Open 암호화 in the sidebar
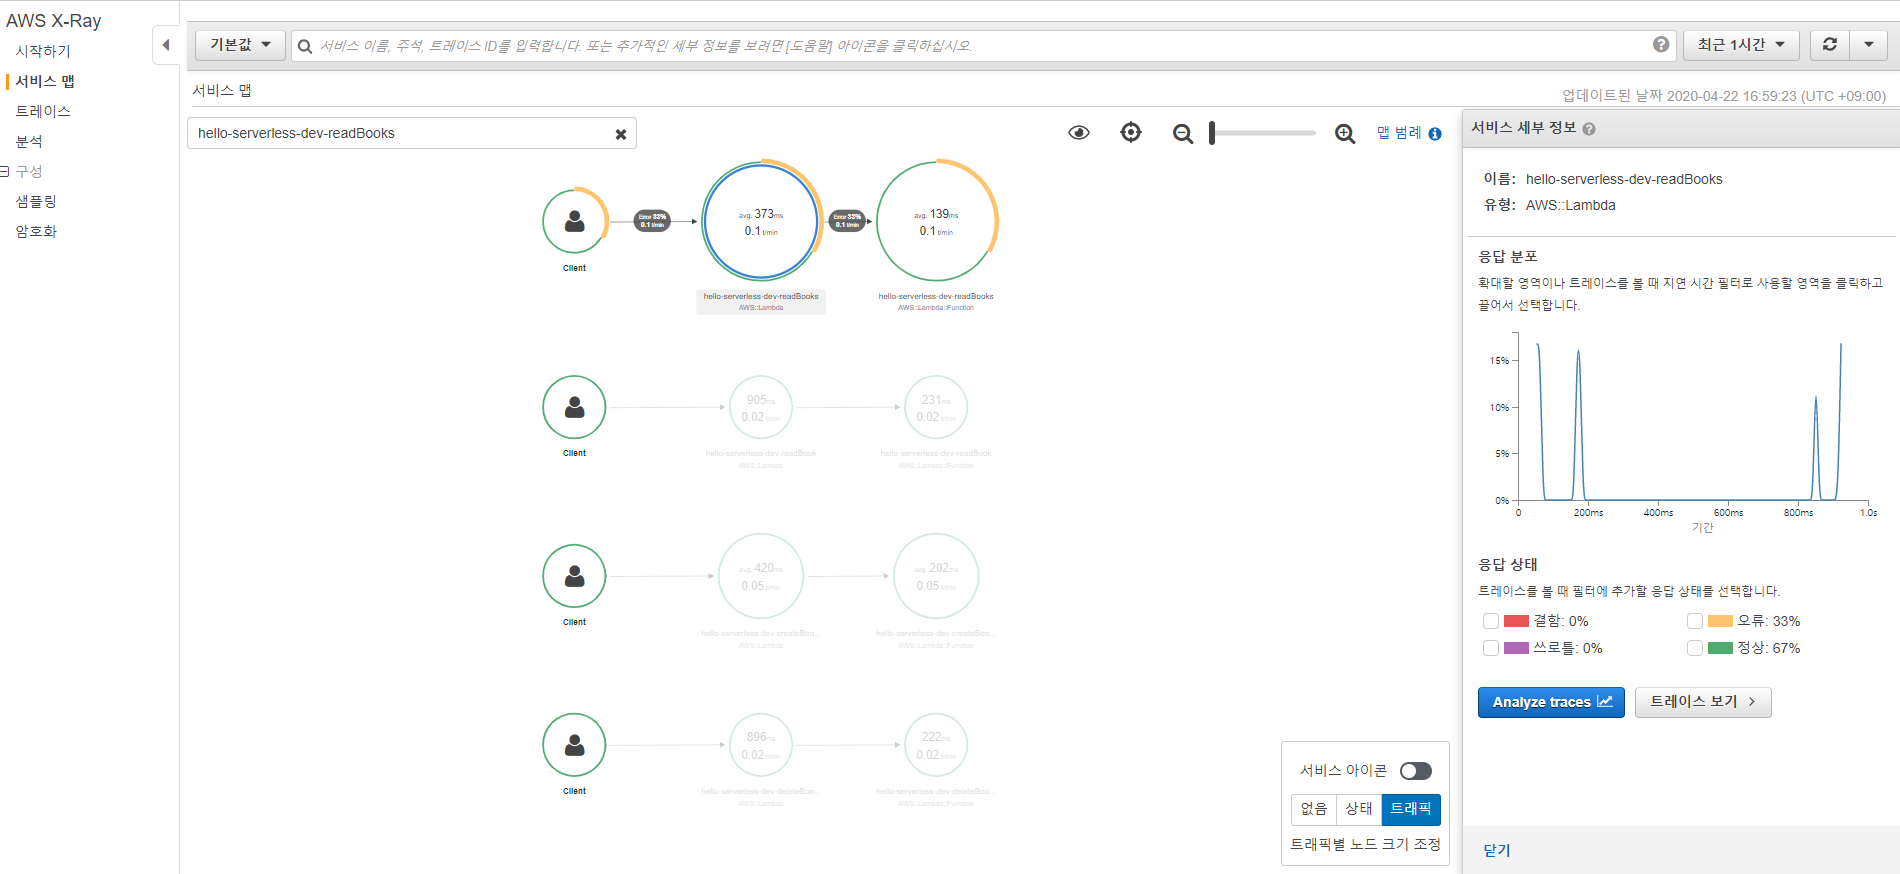Viewport: 1900px width, 874px height. point(36,231)
